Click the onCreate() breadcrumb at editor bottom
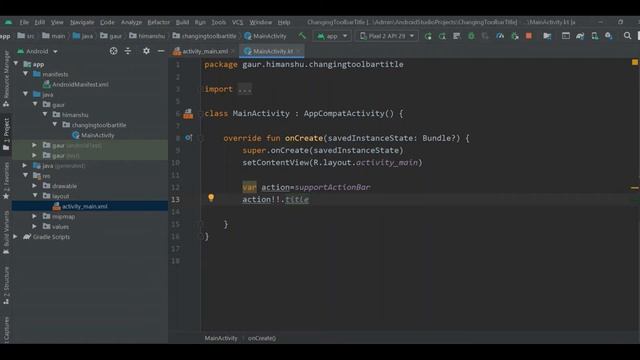The height and width of the screenshot is (360, 640). coord(262,338)
